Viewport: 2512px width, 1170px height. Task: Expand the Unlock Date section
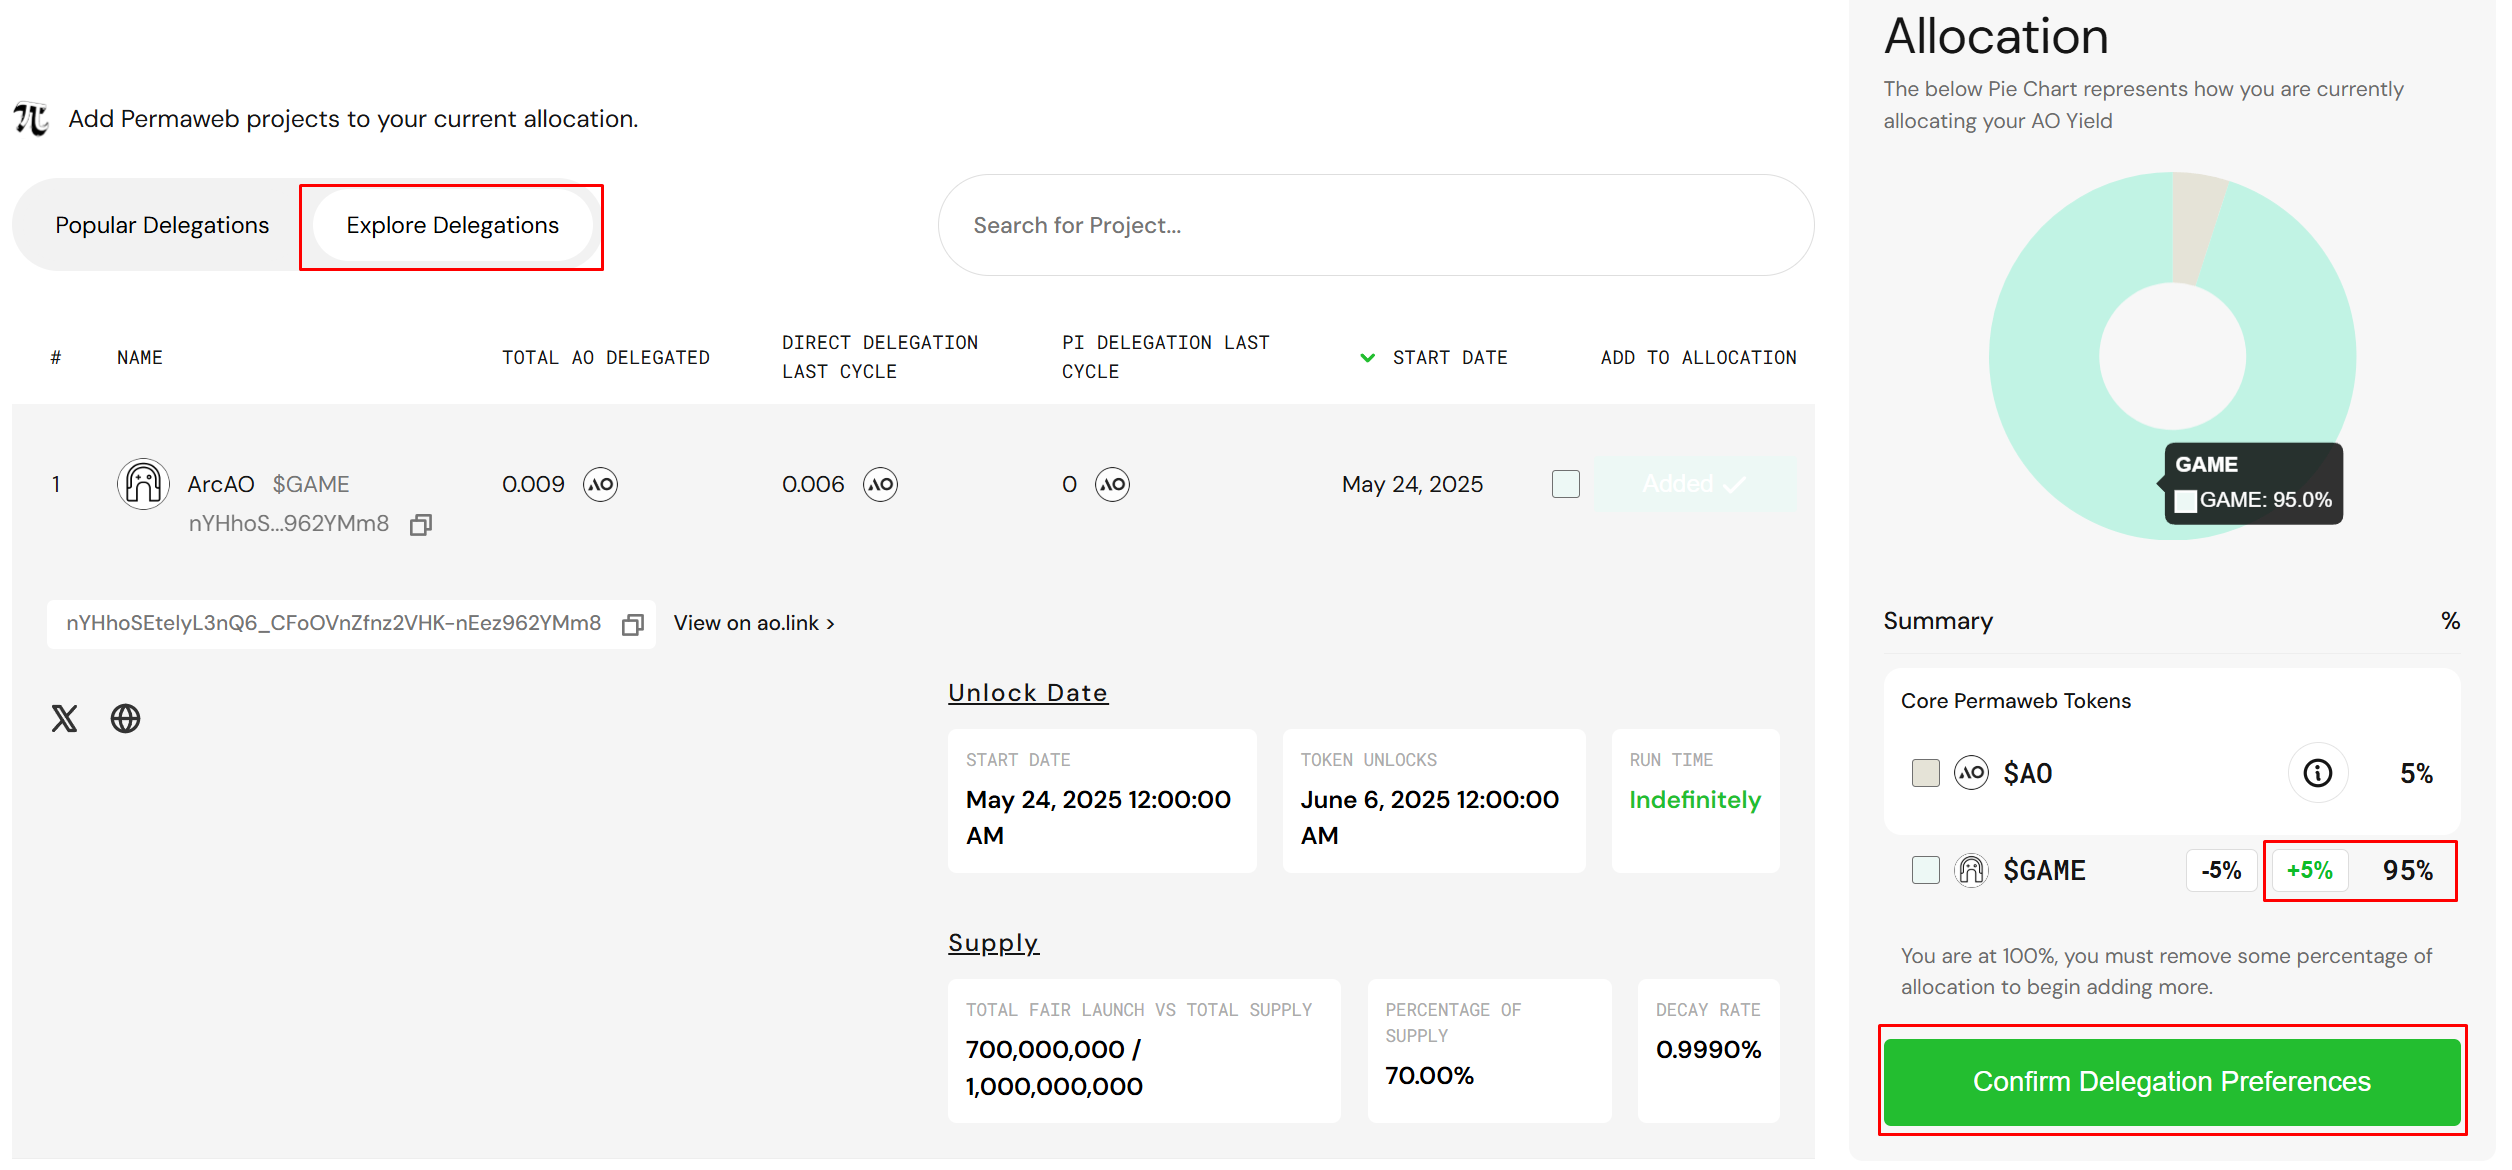[1027, 691]
